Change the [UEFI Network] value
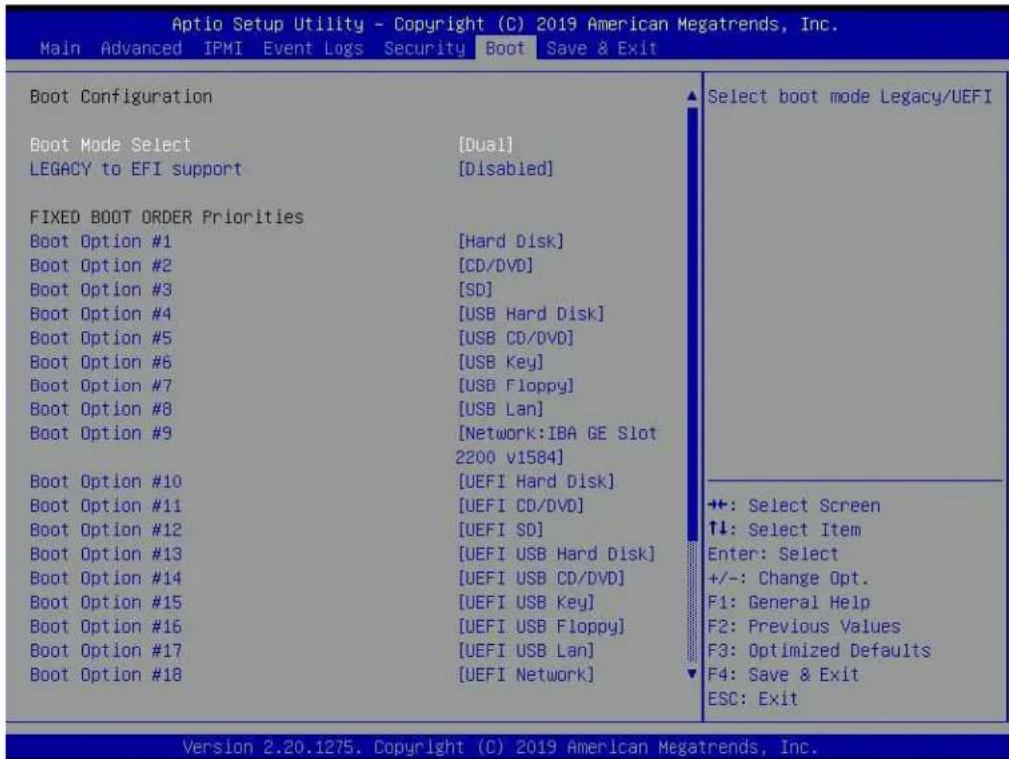Image resolution: width=1009 pixels, height=759 pixels. [525, 675]
